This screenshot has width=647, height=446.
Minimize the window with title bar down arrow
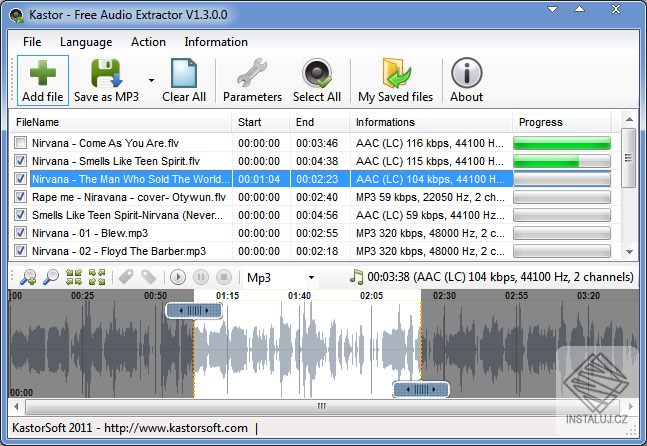click(x=552, y=9)
